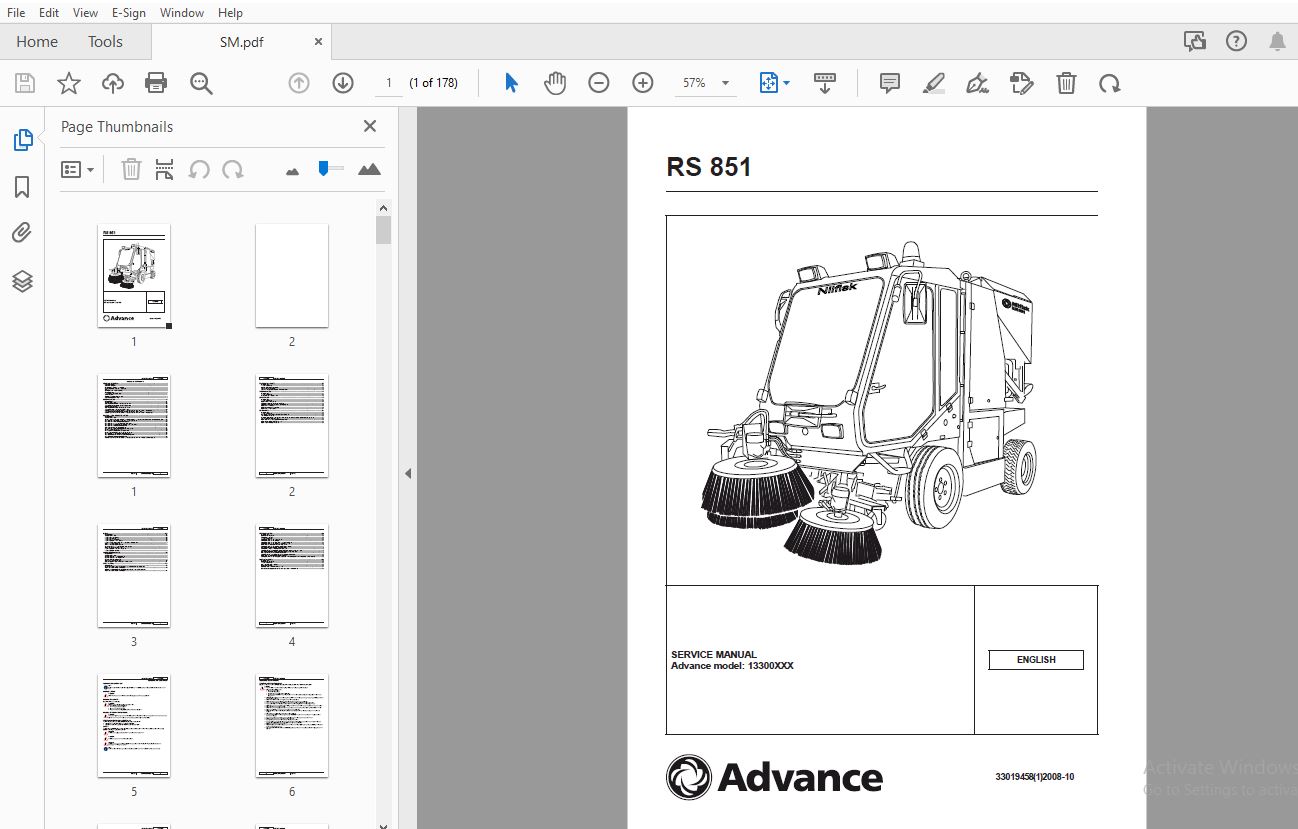Open the E-Sign menu

click(x=129, y=12)
